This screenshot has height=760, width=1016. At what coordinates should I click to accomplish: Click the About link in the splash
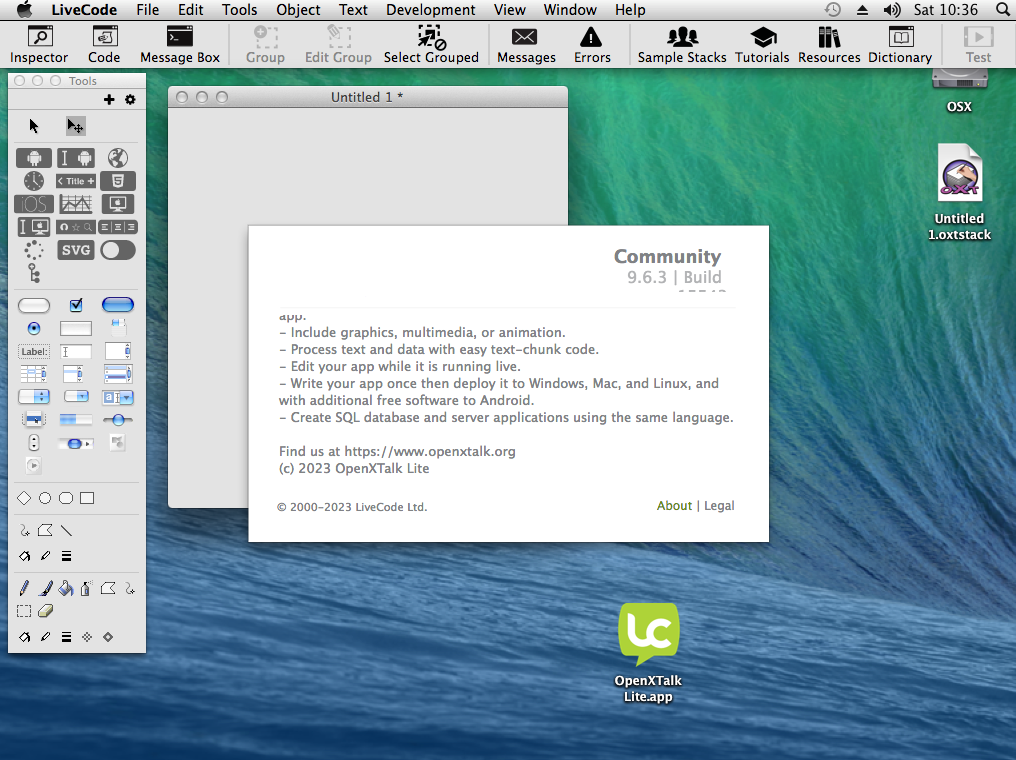674,505
